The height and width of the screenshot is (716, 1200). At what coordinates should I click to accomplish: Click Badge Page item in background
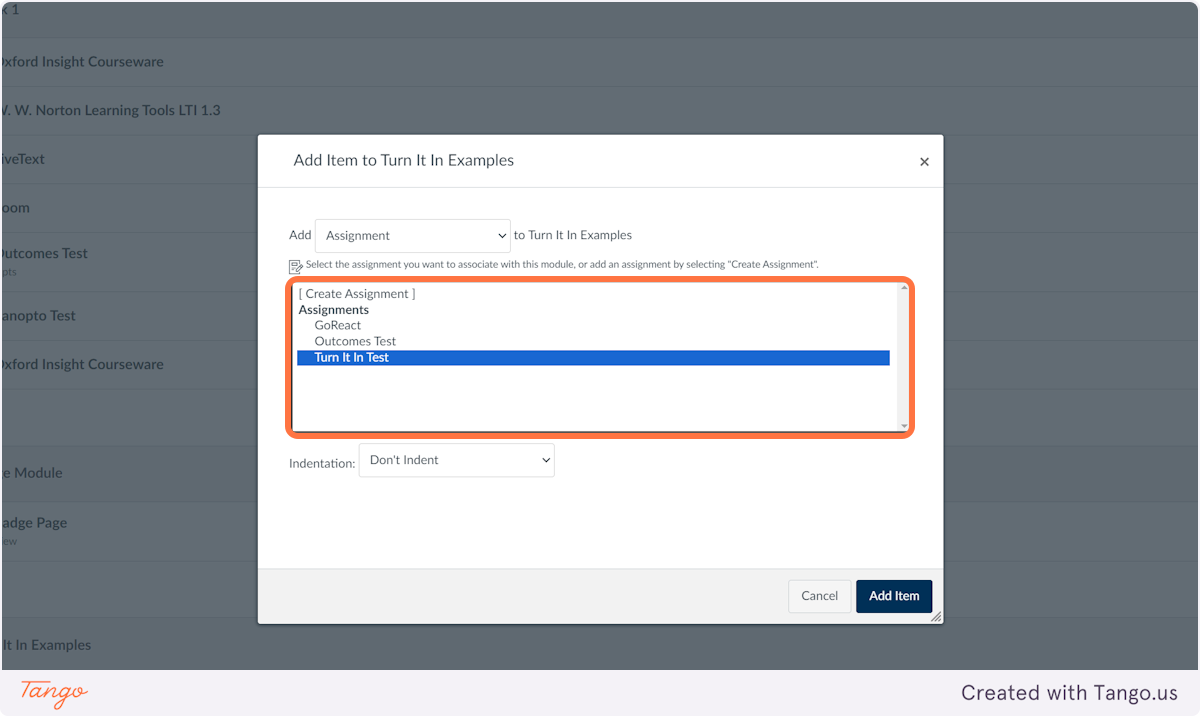(x=34, y=523)
